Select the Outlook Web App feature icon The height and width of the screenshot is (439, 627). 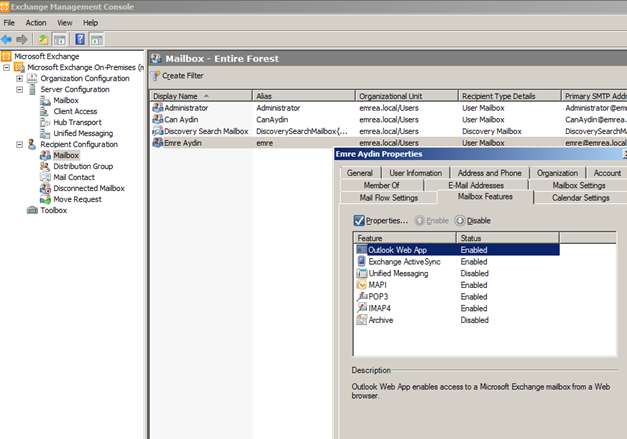[x=361, y=249]
